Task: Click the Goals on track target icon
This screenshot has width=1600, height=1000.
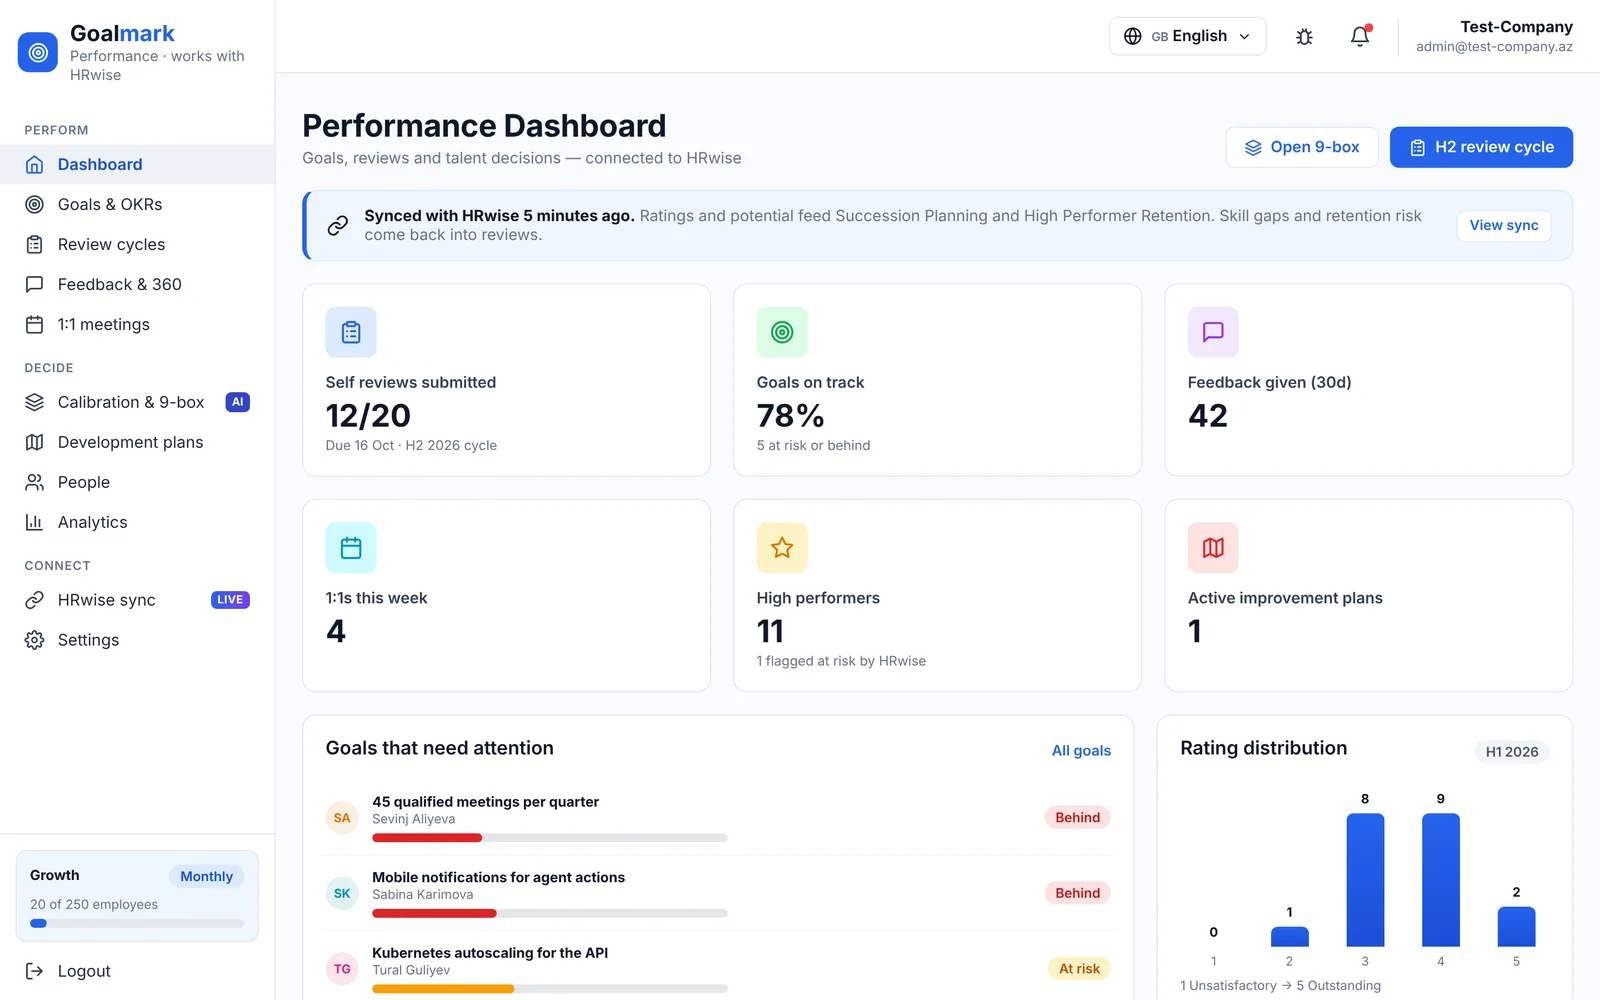Action: tap(782, 332)
